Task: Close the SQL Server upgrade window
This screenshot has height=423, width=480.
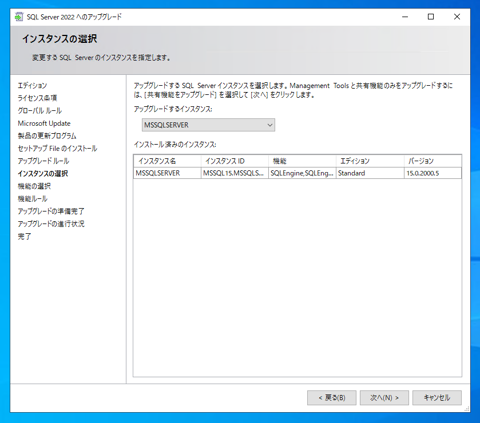Action: [x=457, y=17]
